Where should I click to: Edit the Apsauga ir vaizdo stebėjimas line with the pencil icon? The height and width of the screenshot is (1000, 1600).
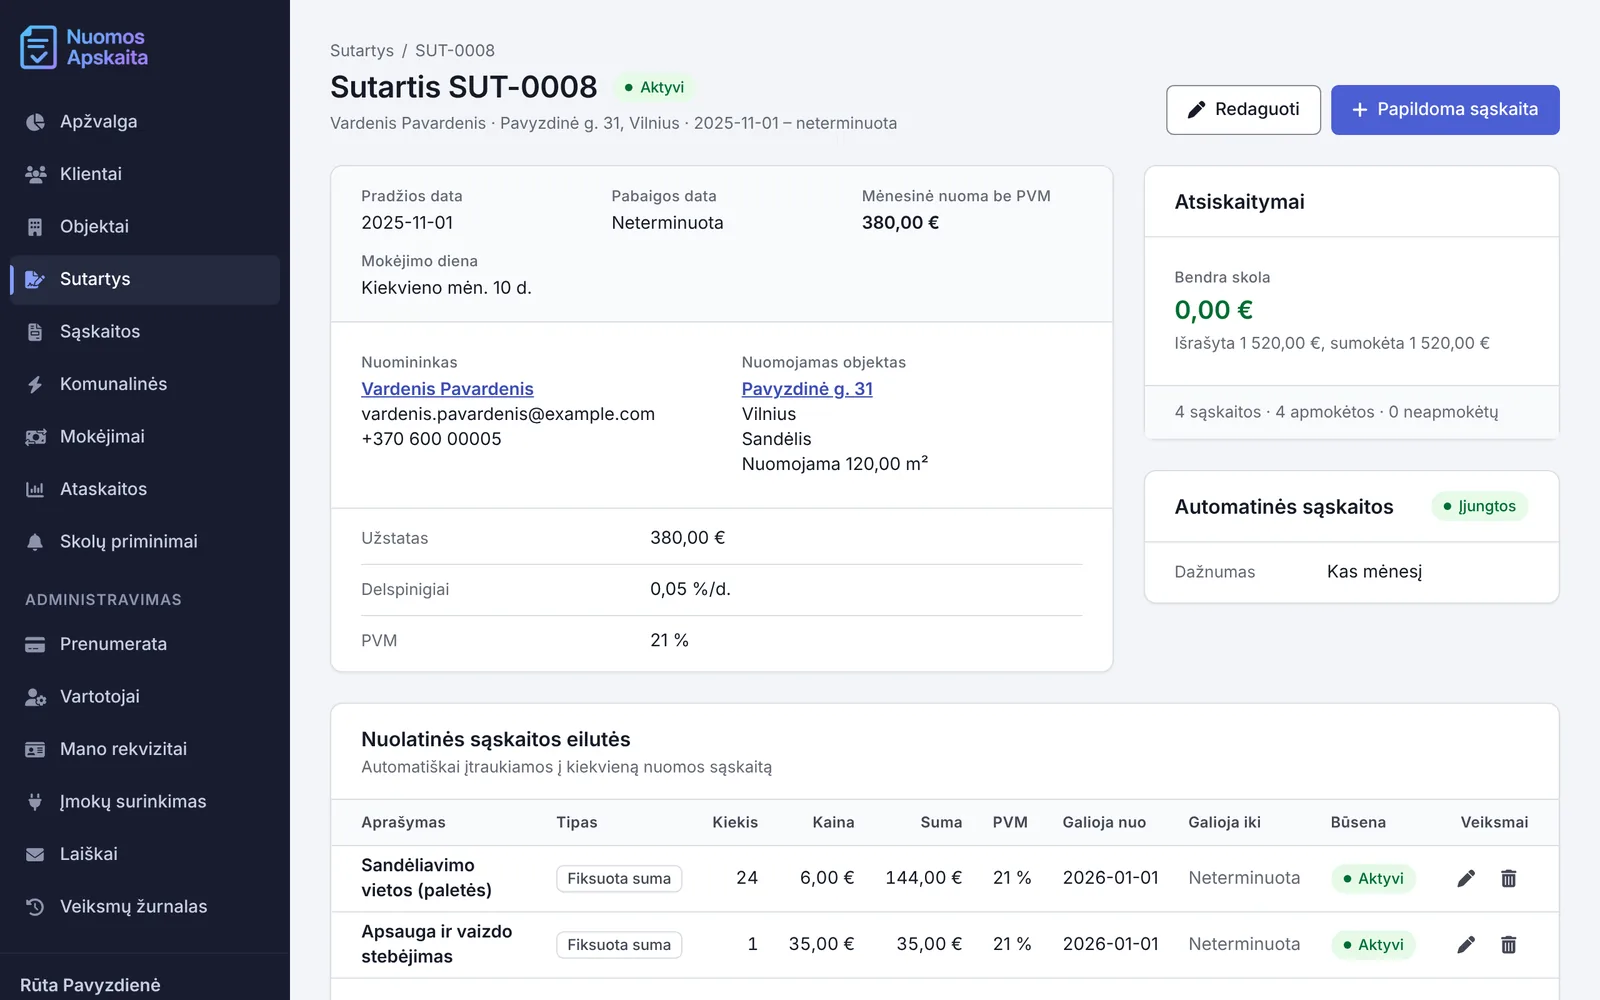click(1466, 944)
